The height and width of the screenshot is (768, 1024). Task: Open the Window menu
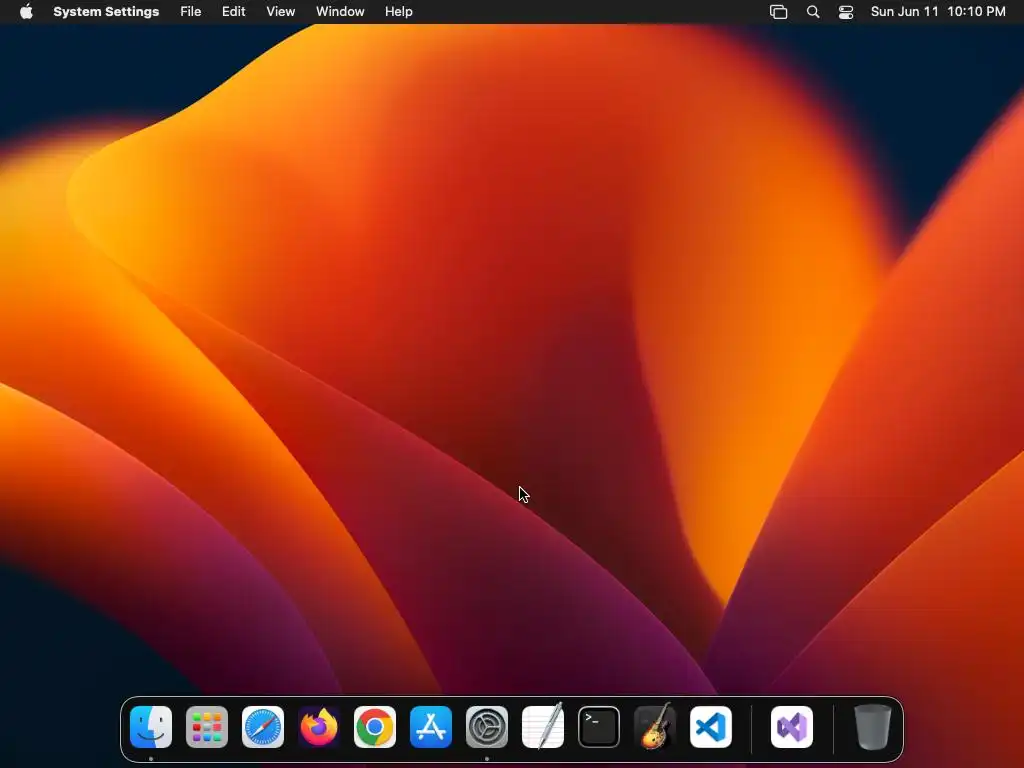click(340, 12)
